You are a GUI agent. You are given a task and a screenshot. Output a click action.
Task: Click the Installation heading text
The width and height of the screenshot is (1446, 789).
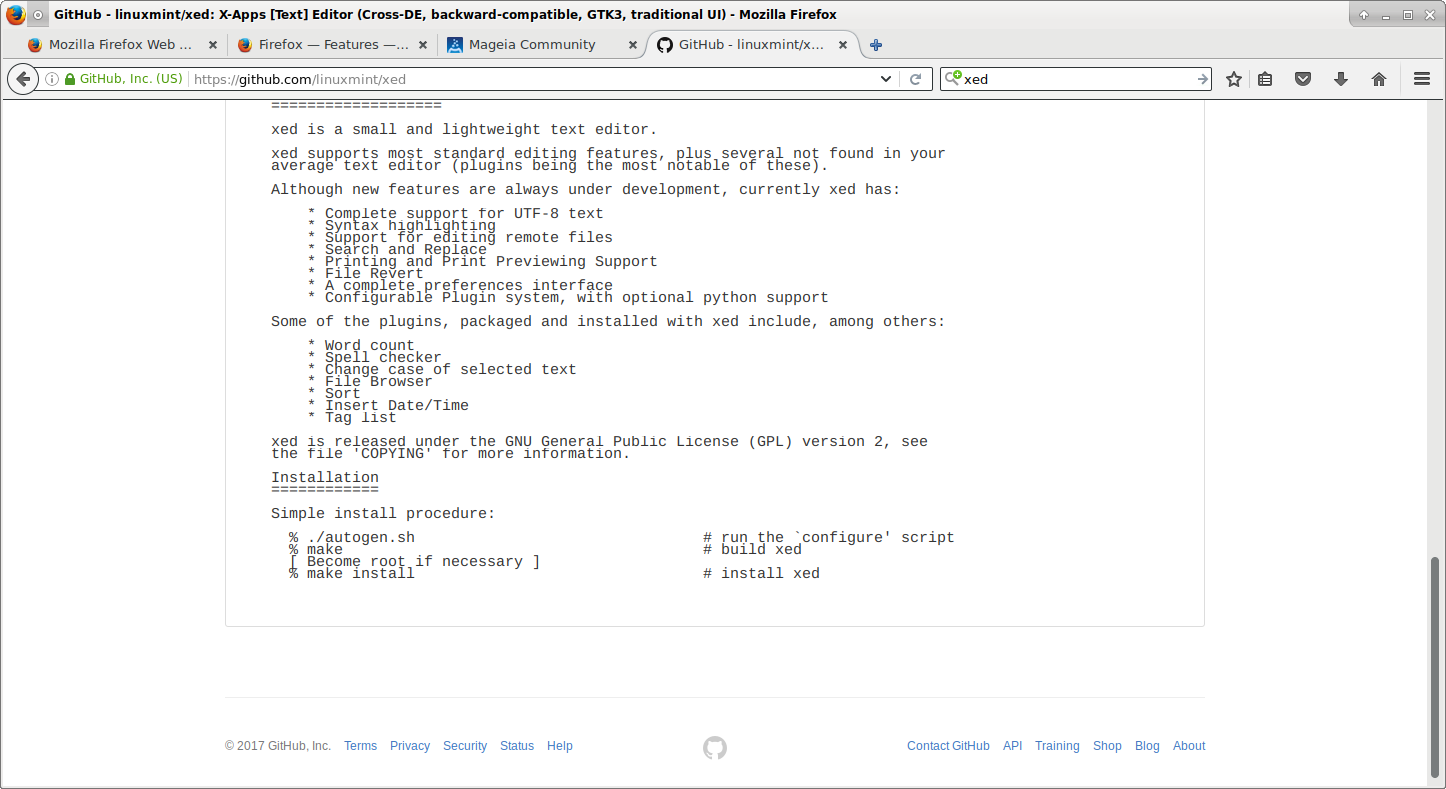[325, 478]
